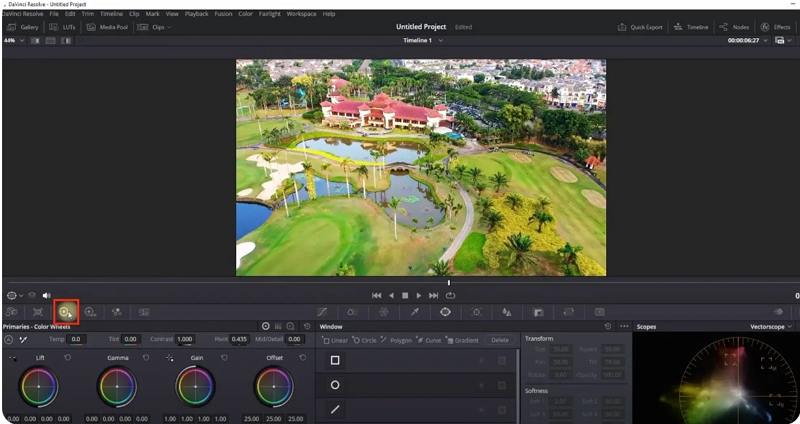The height and width of the screenshot is (424, 800).
Task: Toggle the LUTs panel
Action: [x=62, y=27]
